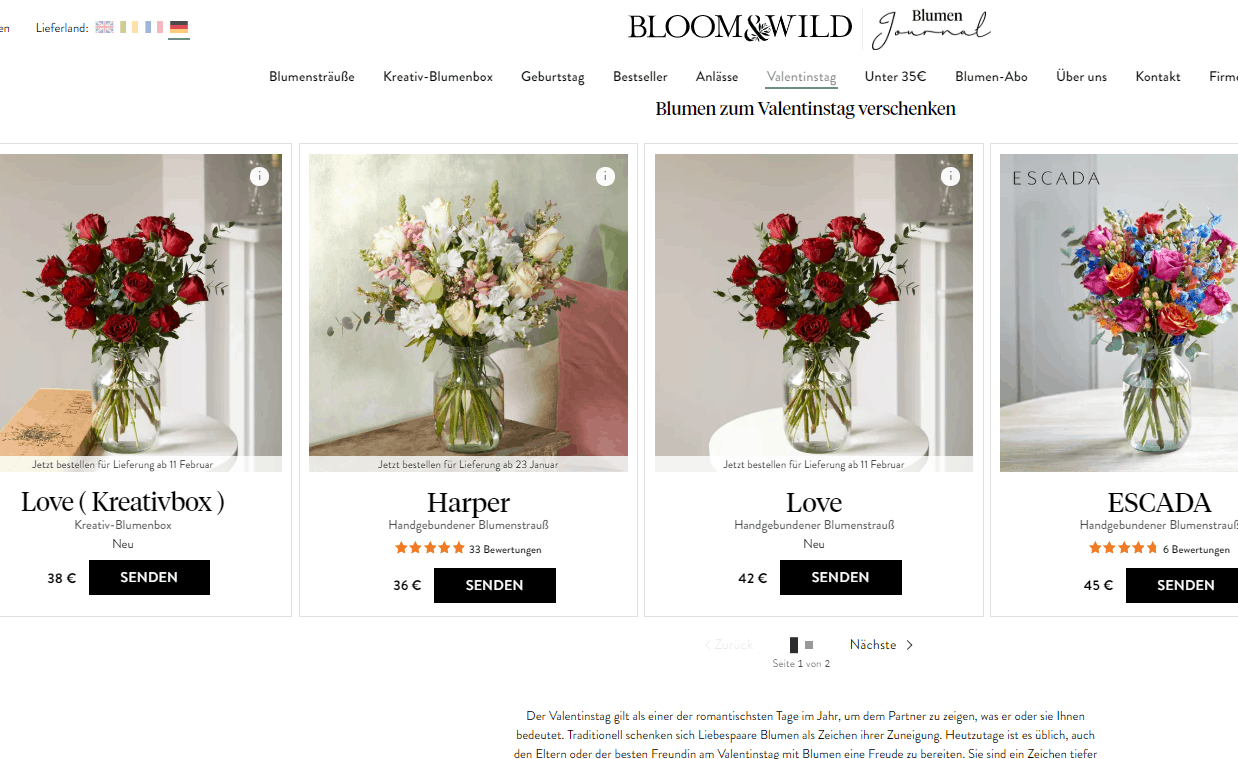Click SENDEN for Love Kreativbox
The image size is (1238, 759).
149,577
